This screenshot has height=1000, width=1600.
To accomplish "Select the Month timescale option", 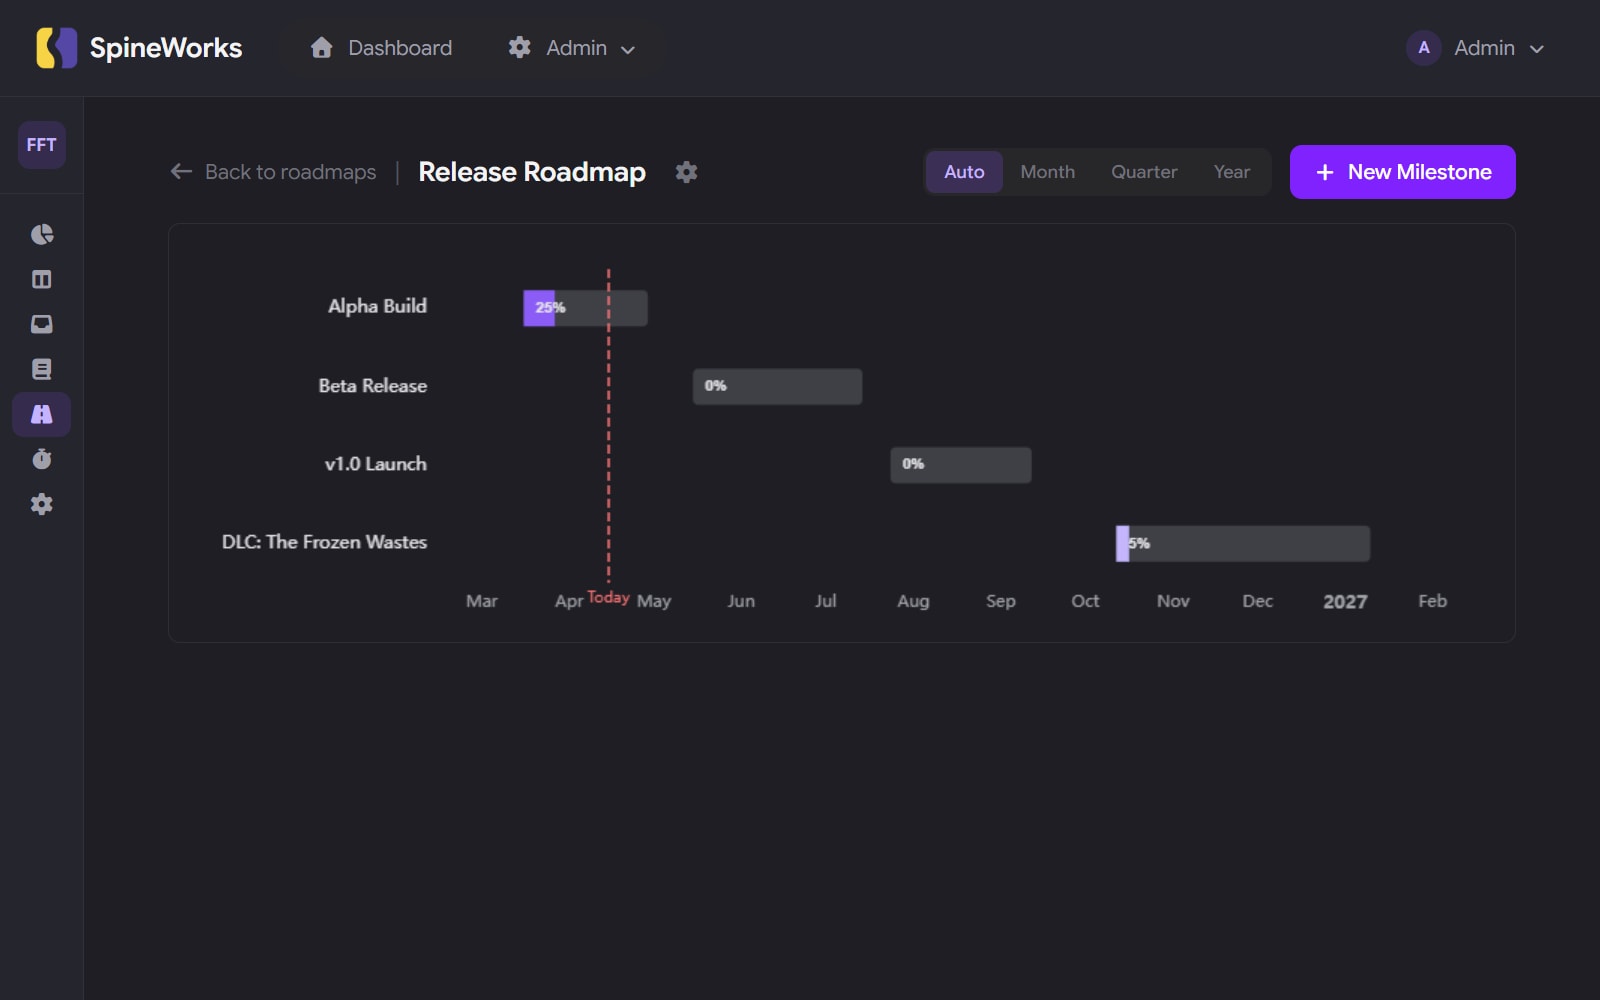I will coord(1047,171).
